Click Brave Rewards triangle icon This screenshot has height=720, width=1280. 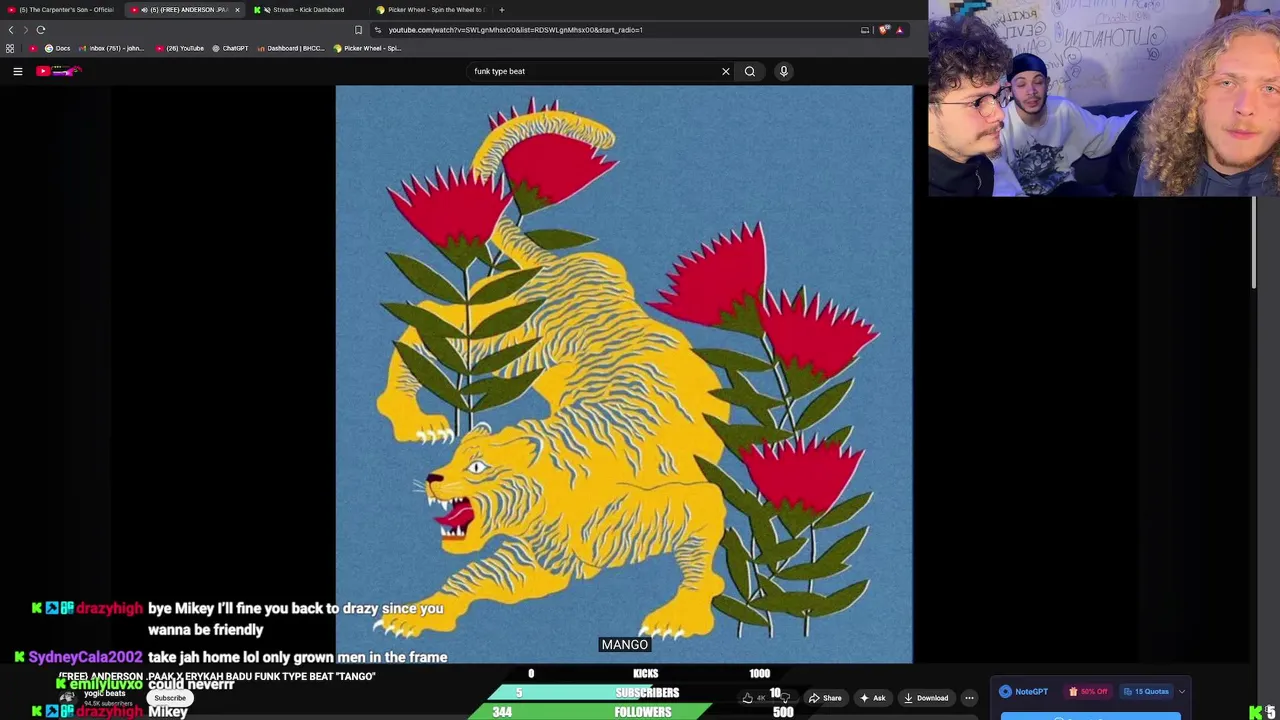[x=899, y=30]
